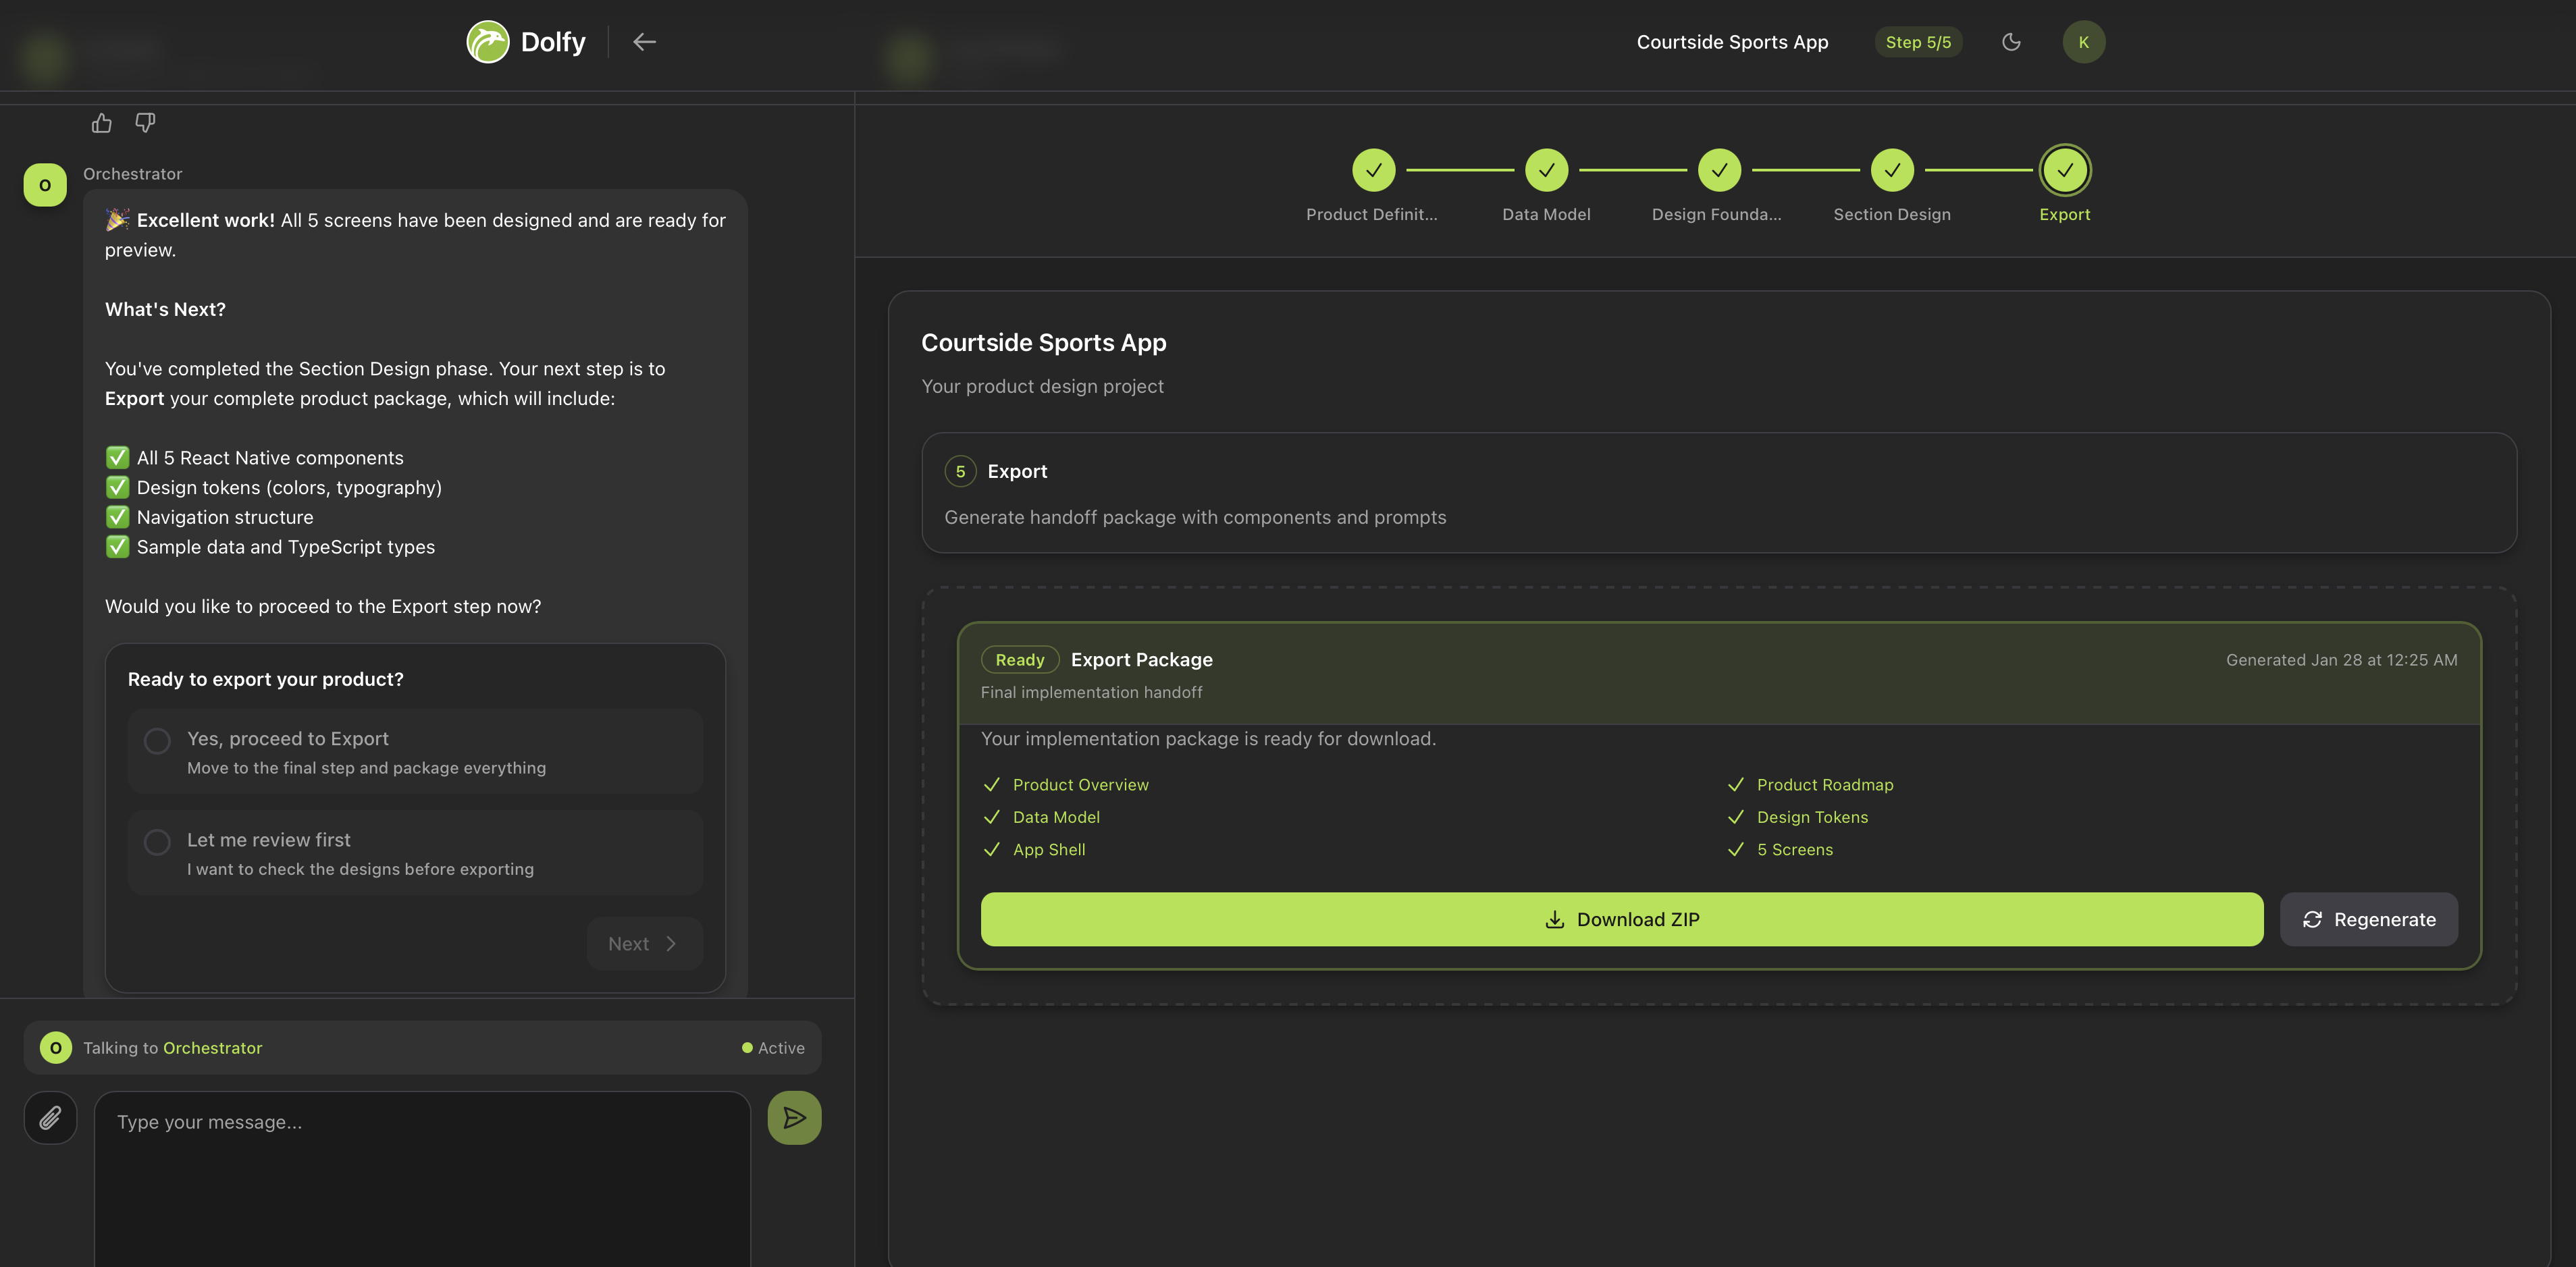Image resolution: width=2576 pixels, height=1267 pixels.
Task: Download the ZIP package
Action: click(1622, 919)
